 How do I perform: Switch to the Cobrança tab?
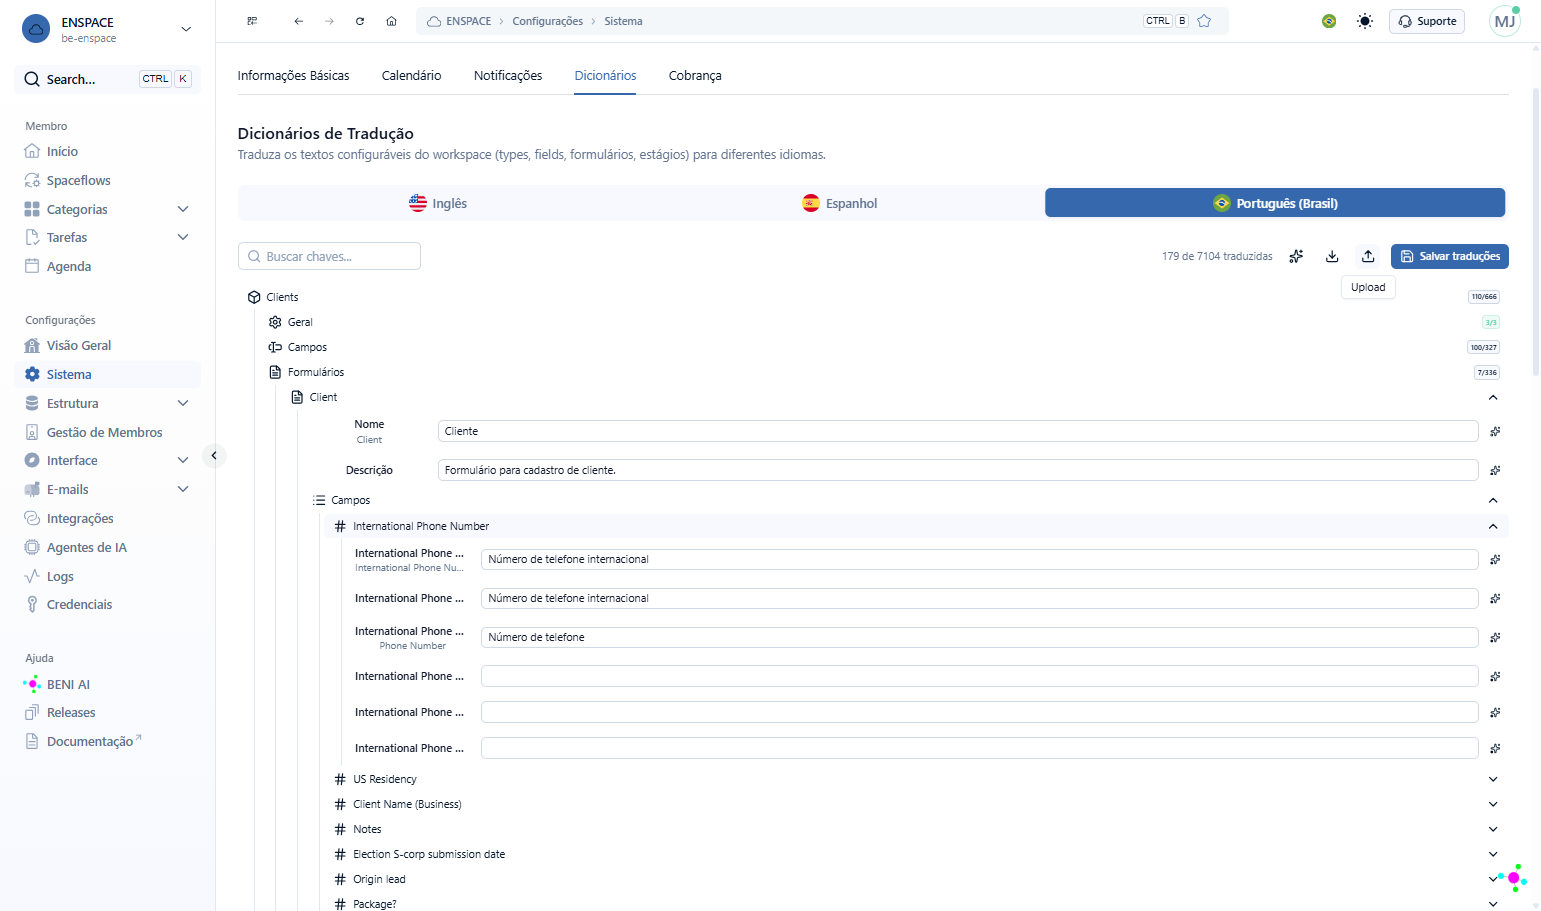click(x=695, y=75)
